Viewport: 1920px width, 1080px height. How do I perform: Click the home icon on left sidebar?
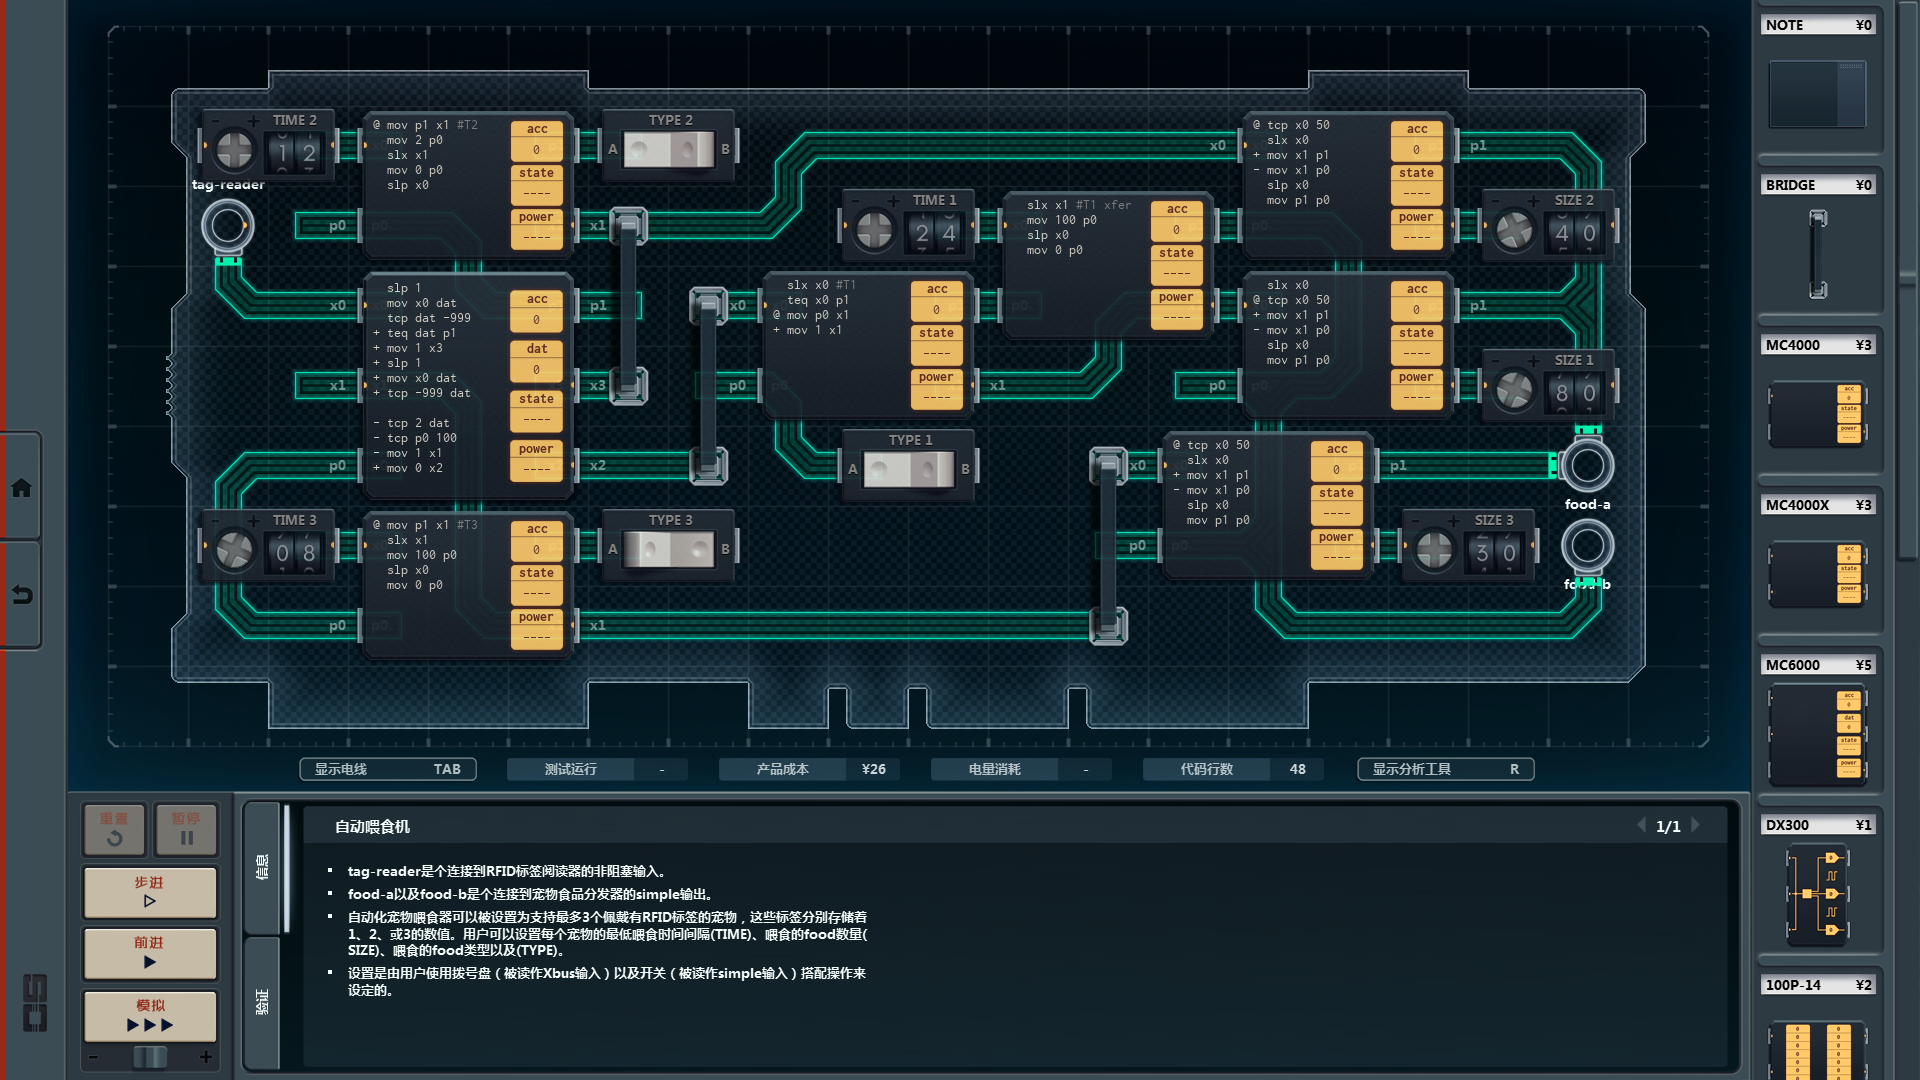[21, 488]
